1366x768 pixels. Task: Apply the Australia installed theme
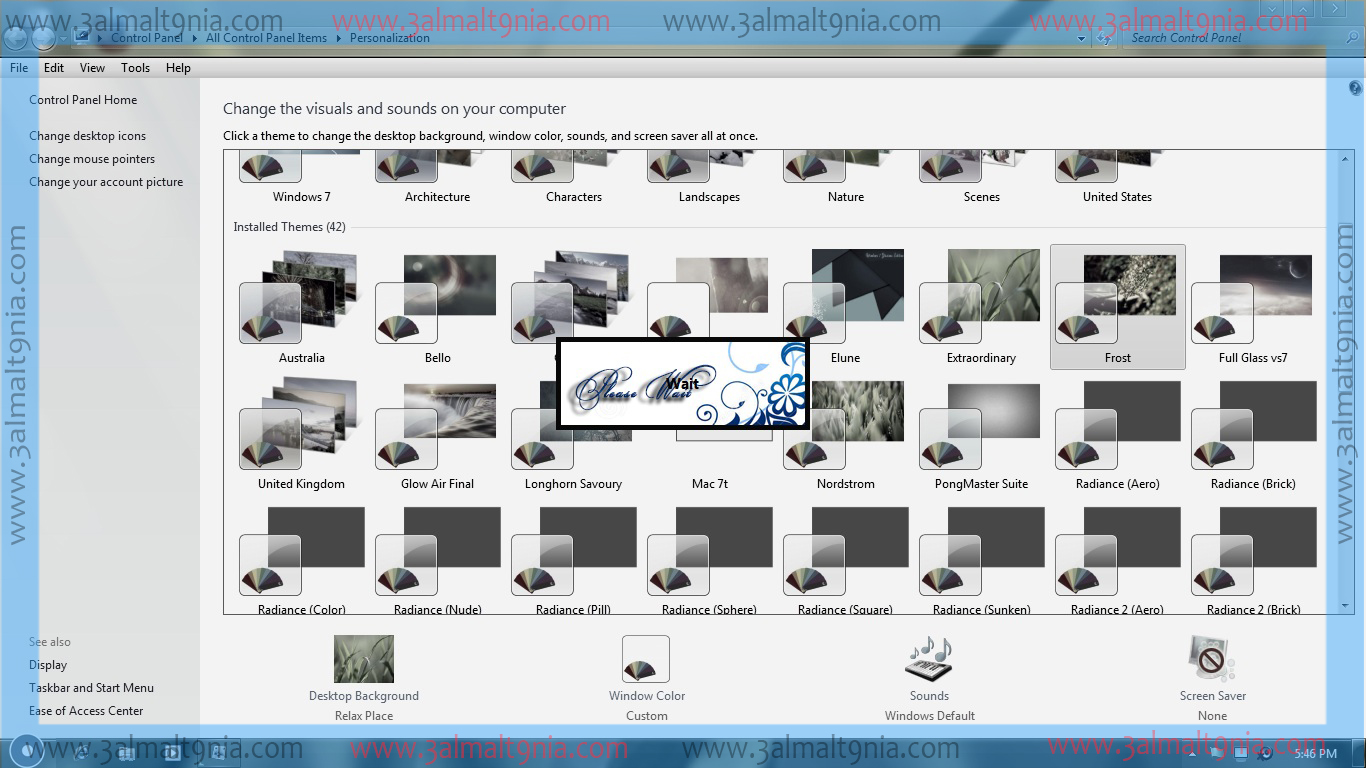point(301,307)
